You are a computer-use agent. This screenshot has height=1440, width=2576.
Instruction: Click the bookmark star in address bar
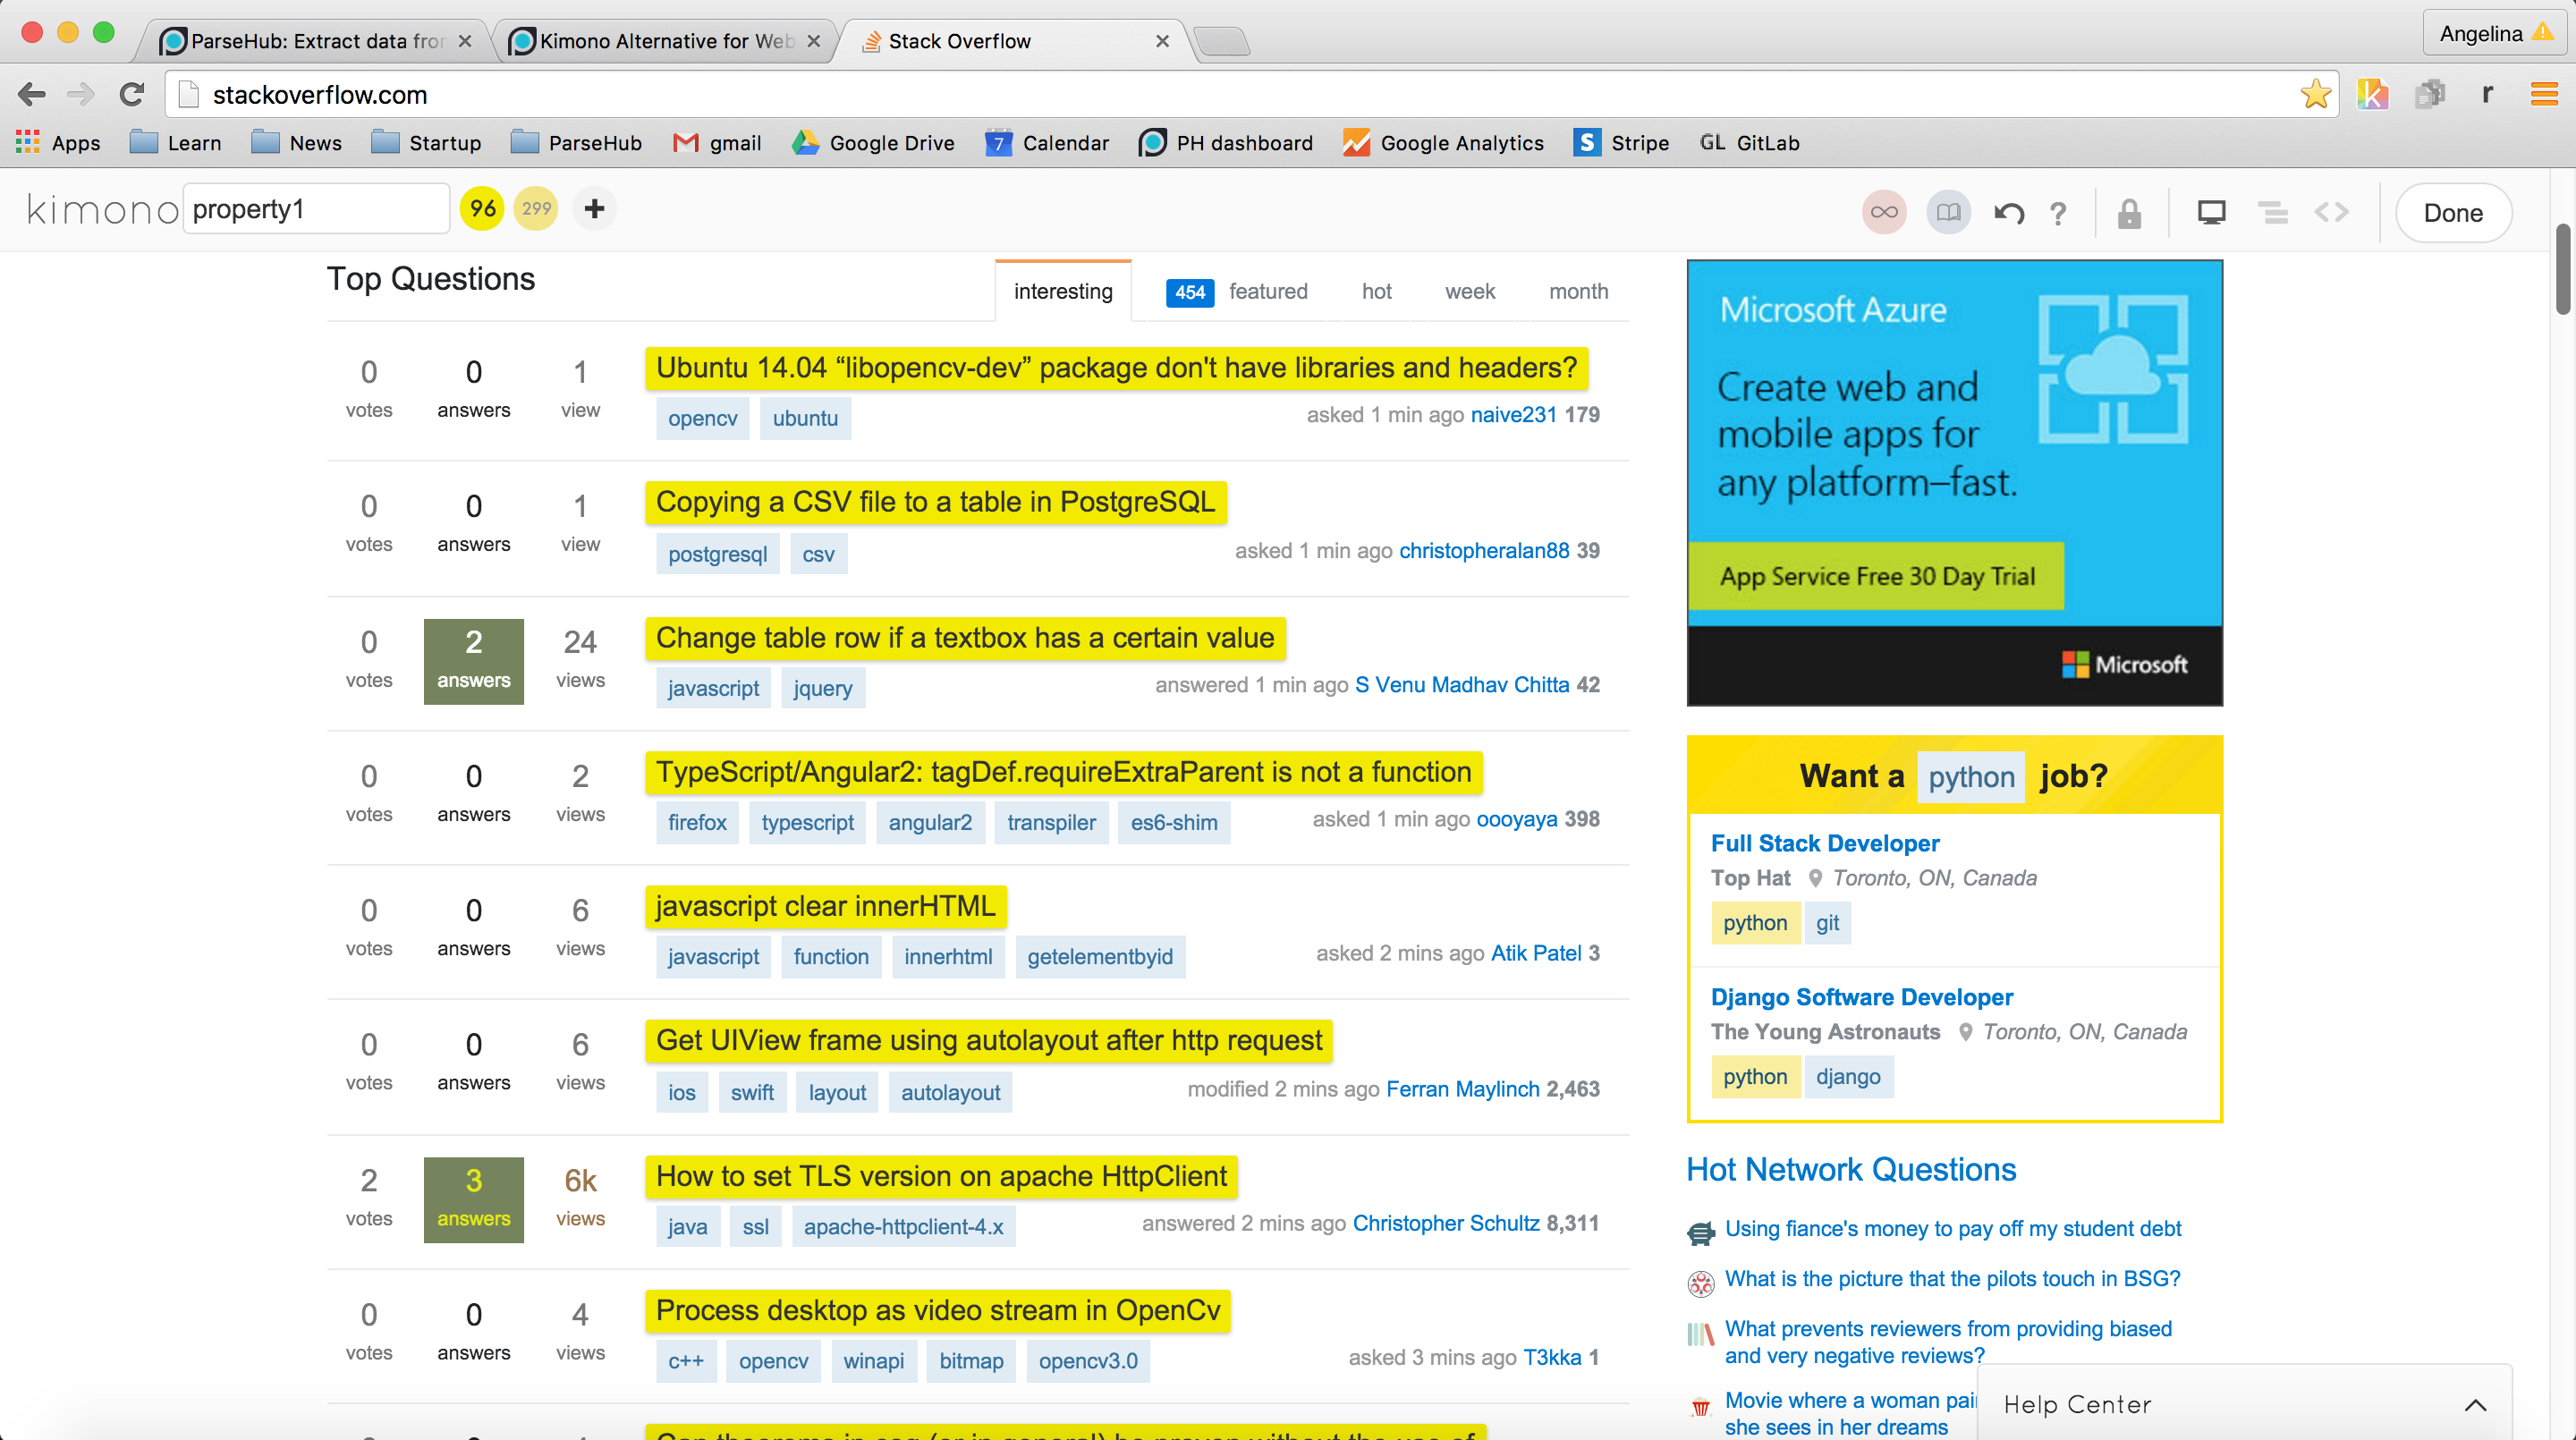coord(2315,94)
